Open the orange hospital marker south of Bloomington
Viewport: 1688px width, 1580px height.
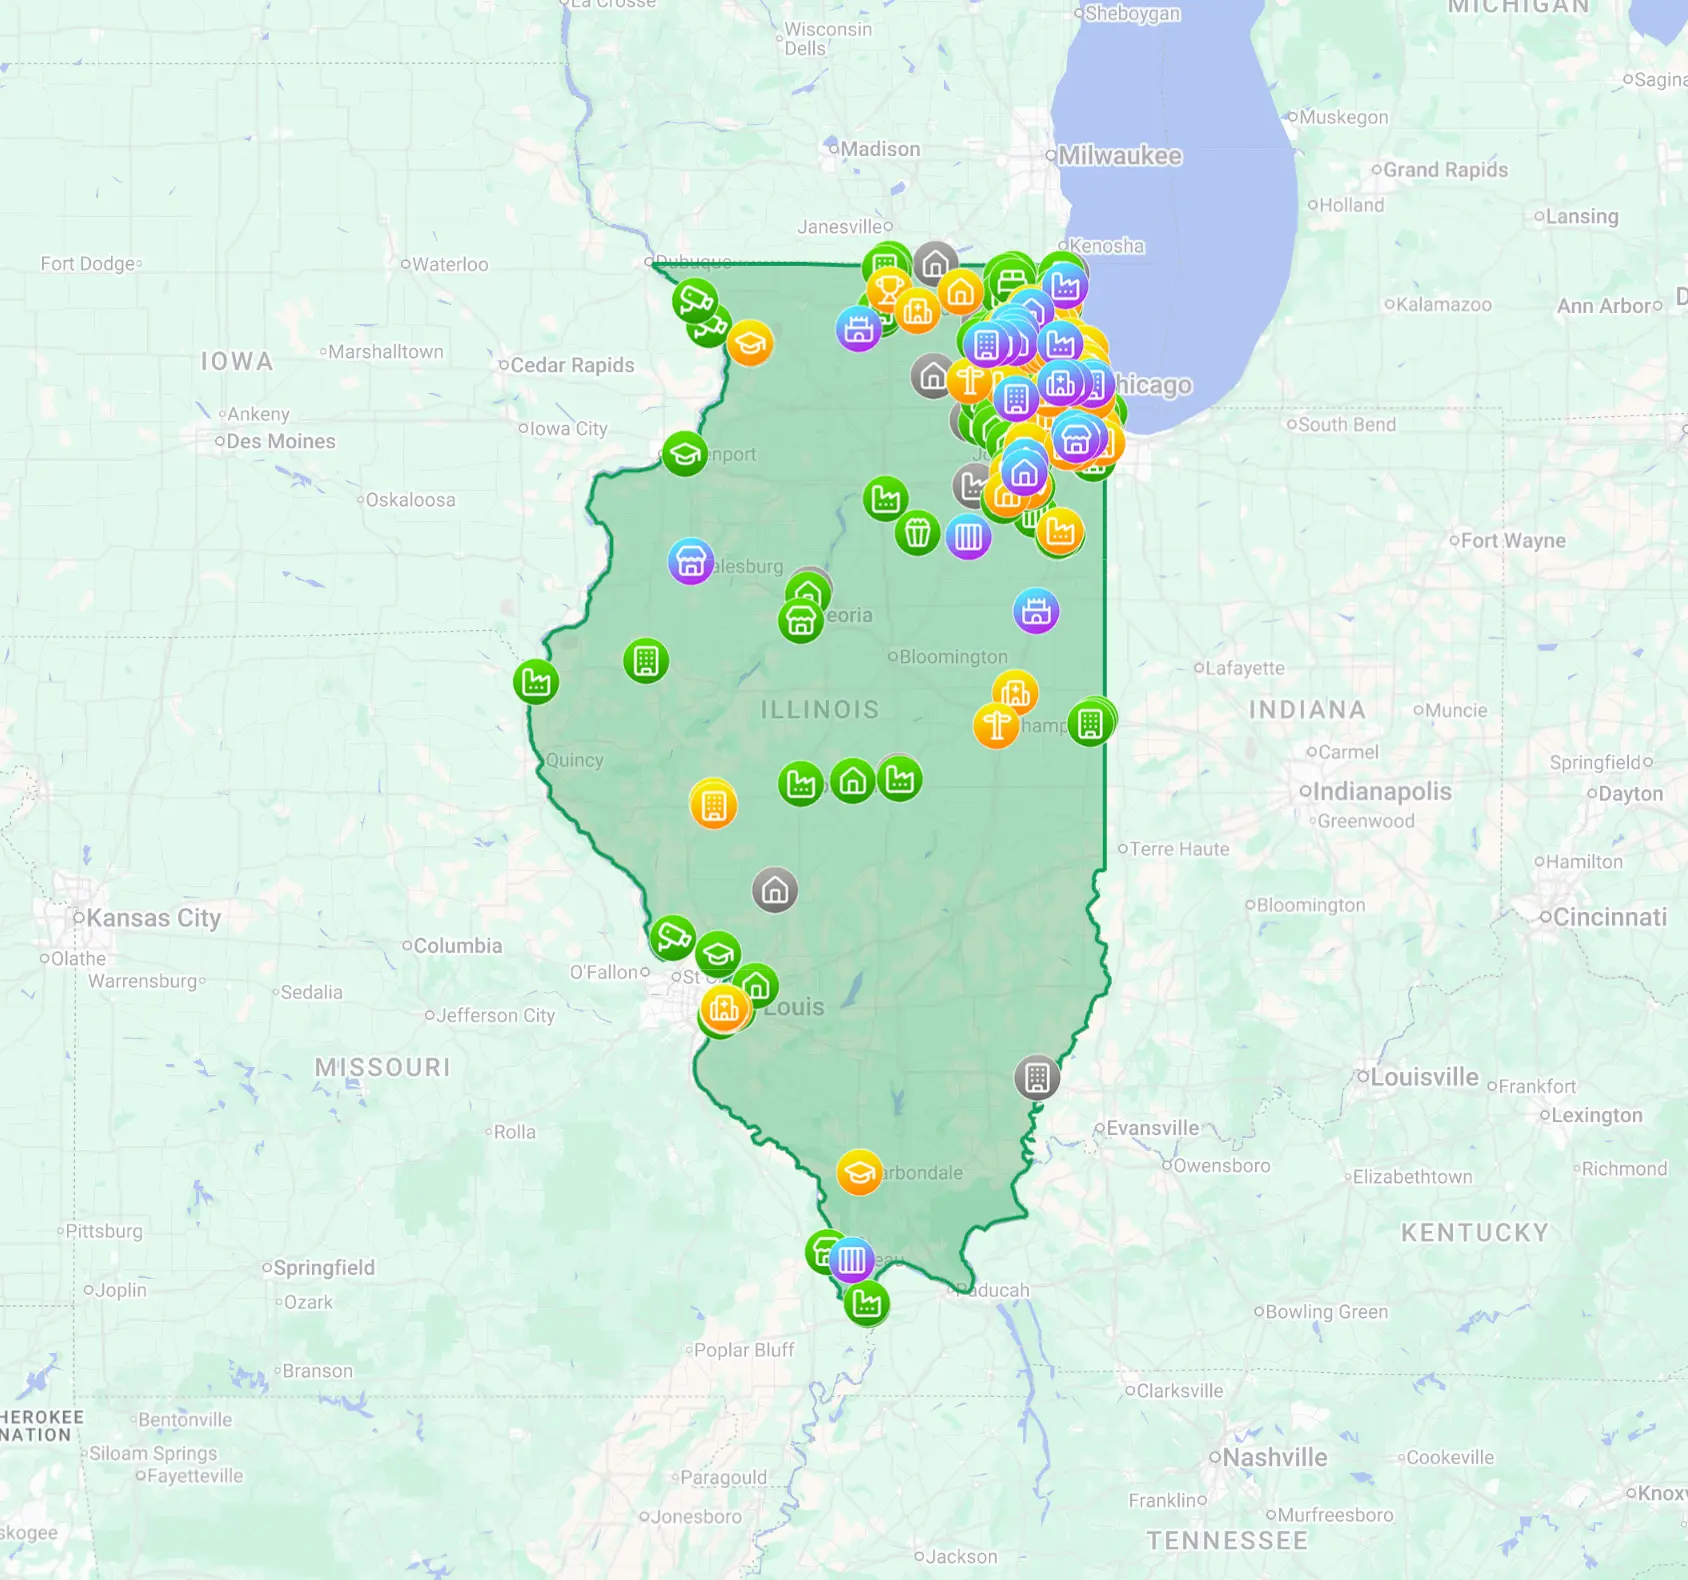click(1015, 692)
